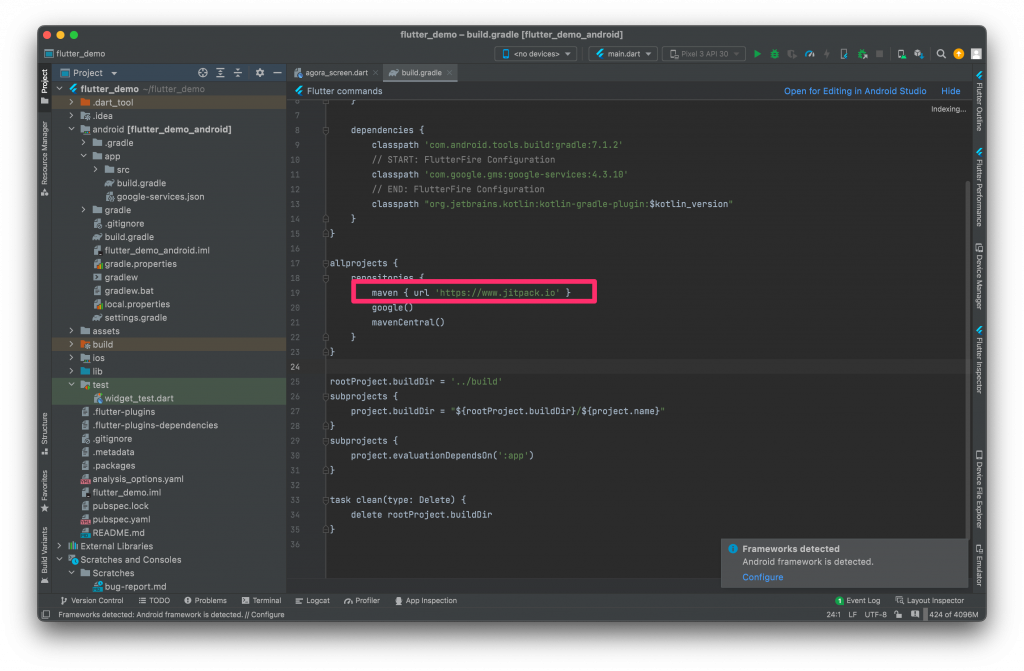This screenshot has height=671, width=1024.
Task: Expand External Libraries node
Action: [x=59, y=546]
